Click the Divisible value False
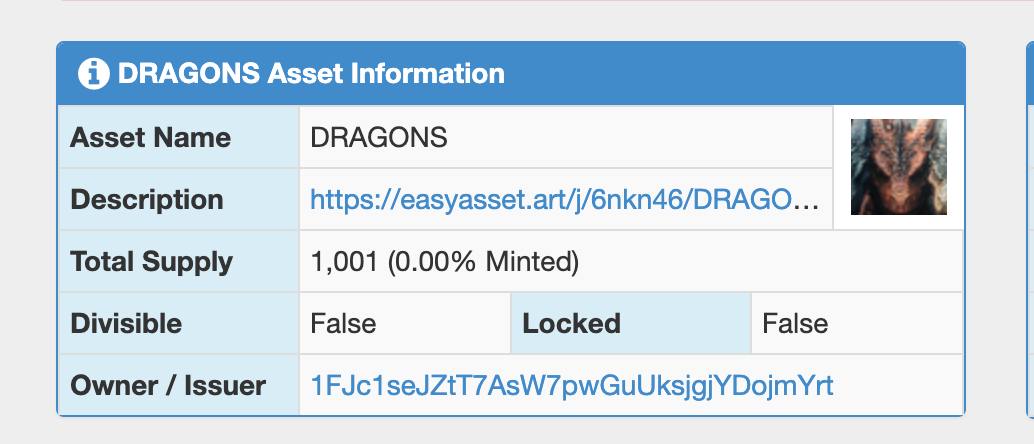Viewport: 1034px width, 444px height. (x=343, y=324)
